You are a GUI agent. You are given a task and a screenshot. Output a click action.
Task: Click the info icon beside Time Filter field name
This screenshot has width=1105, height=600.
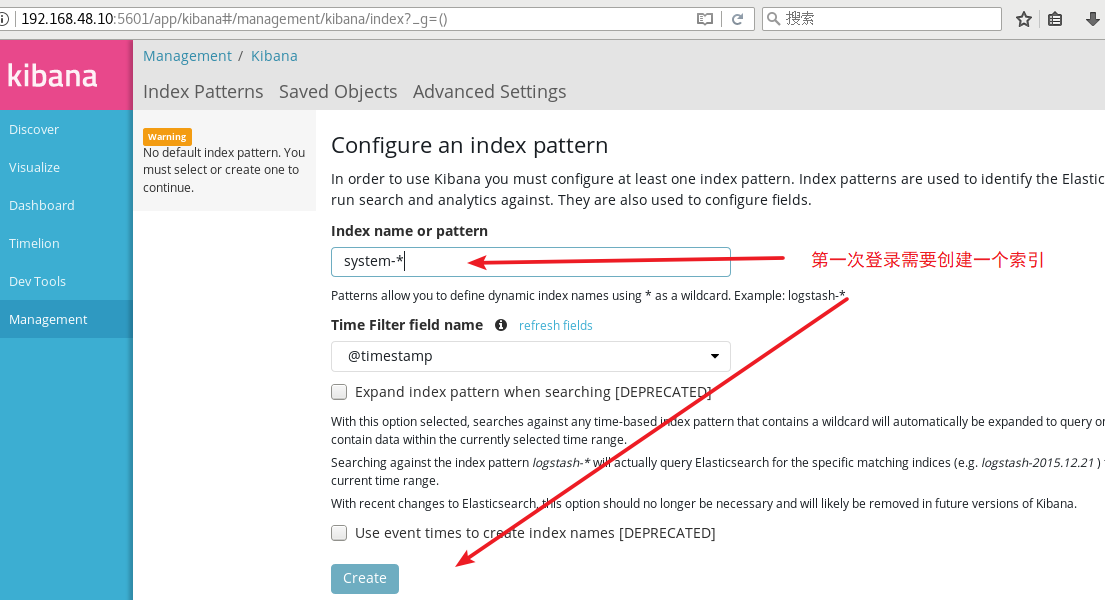coord(501,325)
